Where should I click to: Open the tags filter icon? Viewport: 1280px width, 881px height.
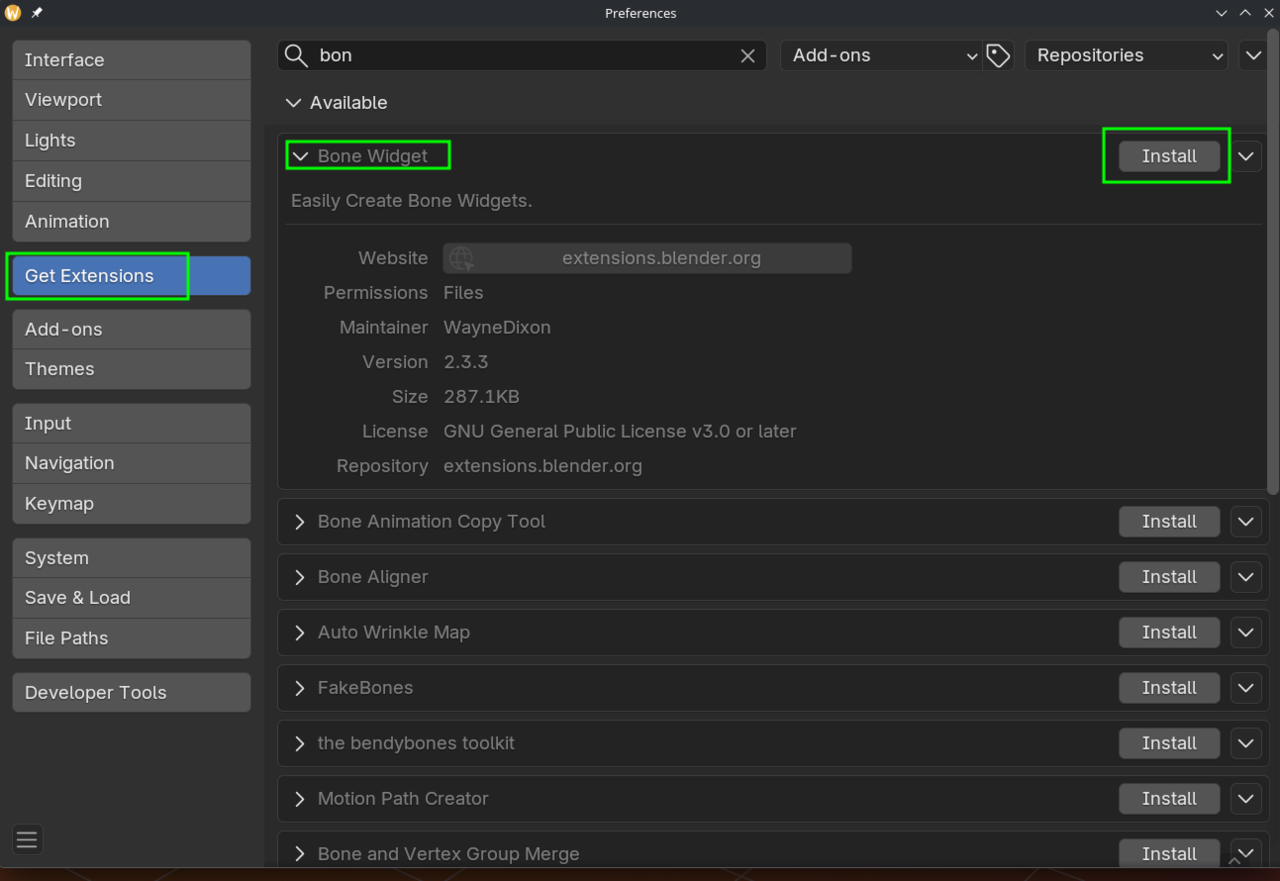point(998,56)
